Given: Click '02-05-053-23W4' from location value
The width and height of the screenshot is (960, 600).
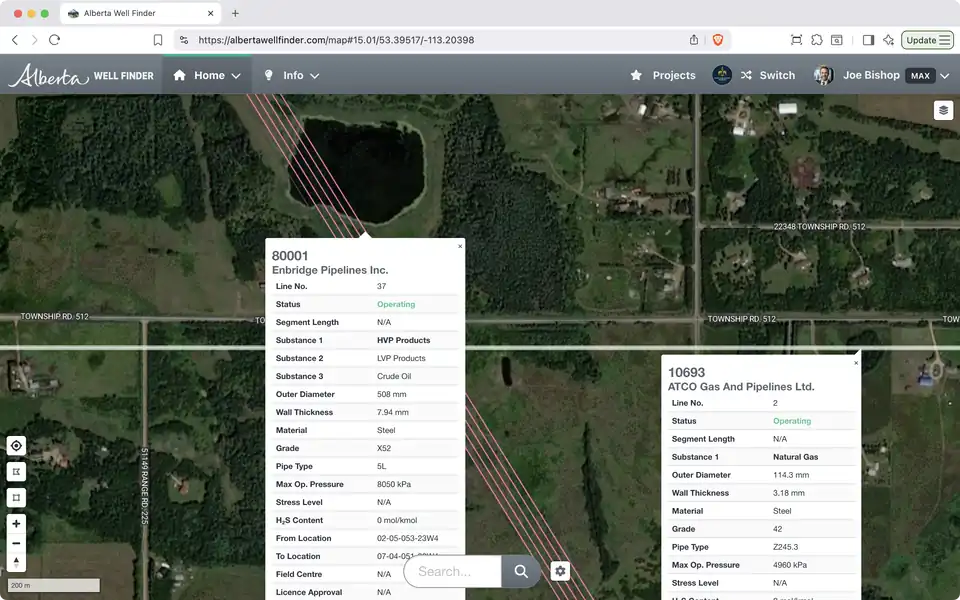Looking at the screenshot, I should (x=407, y=539).
